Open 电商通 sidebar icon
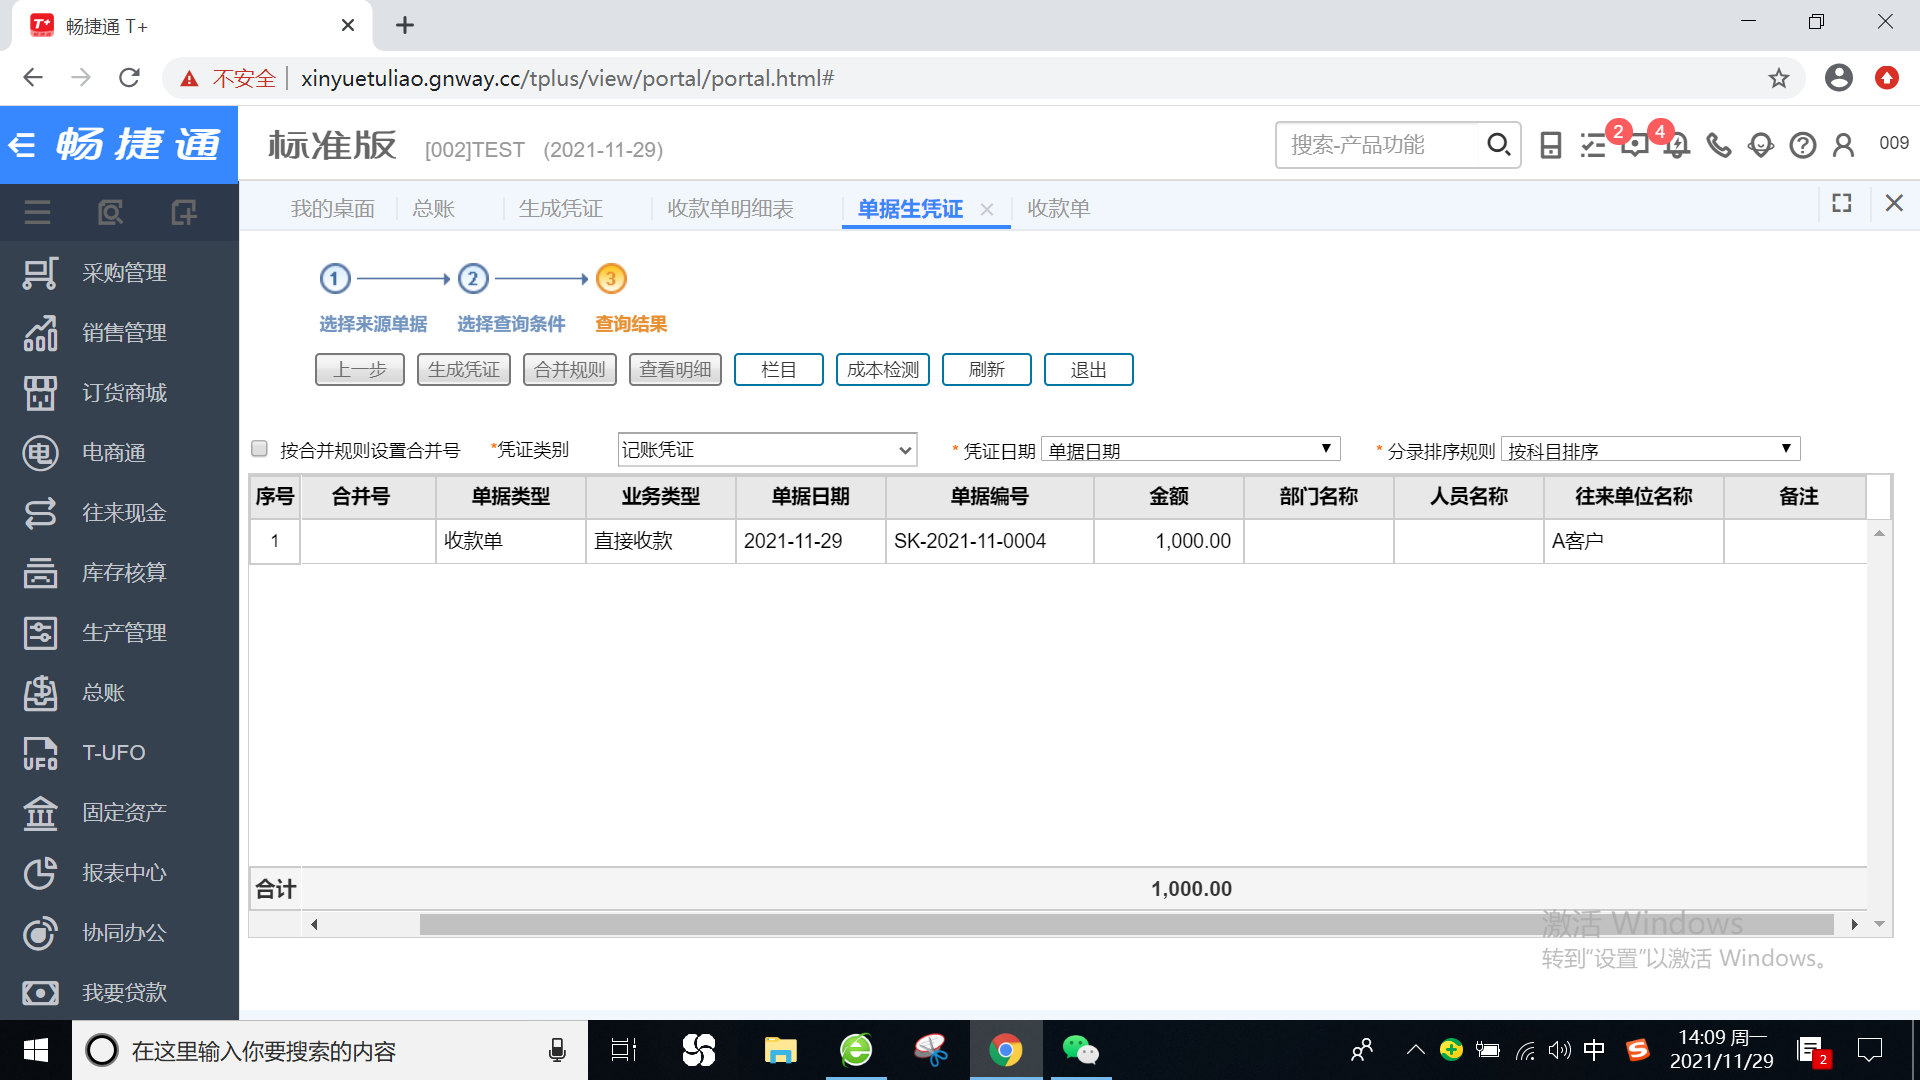 click(x=40, y=453)
